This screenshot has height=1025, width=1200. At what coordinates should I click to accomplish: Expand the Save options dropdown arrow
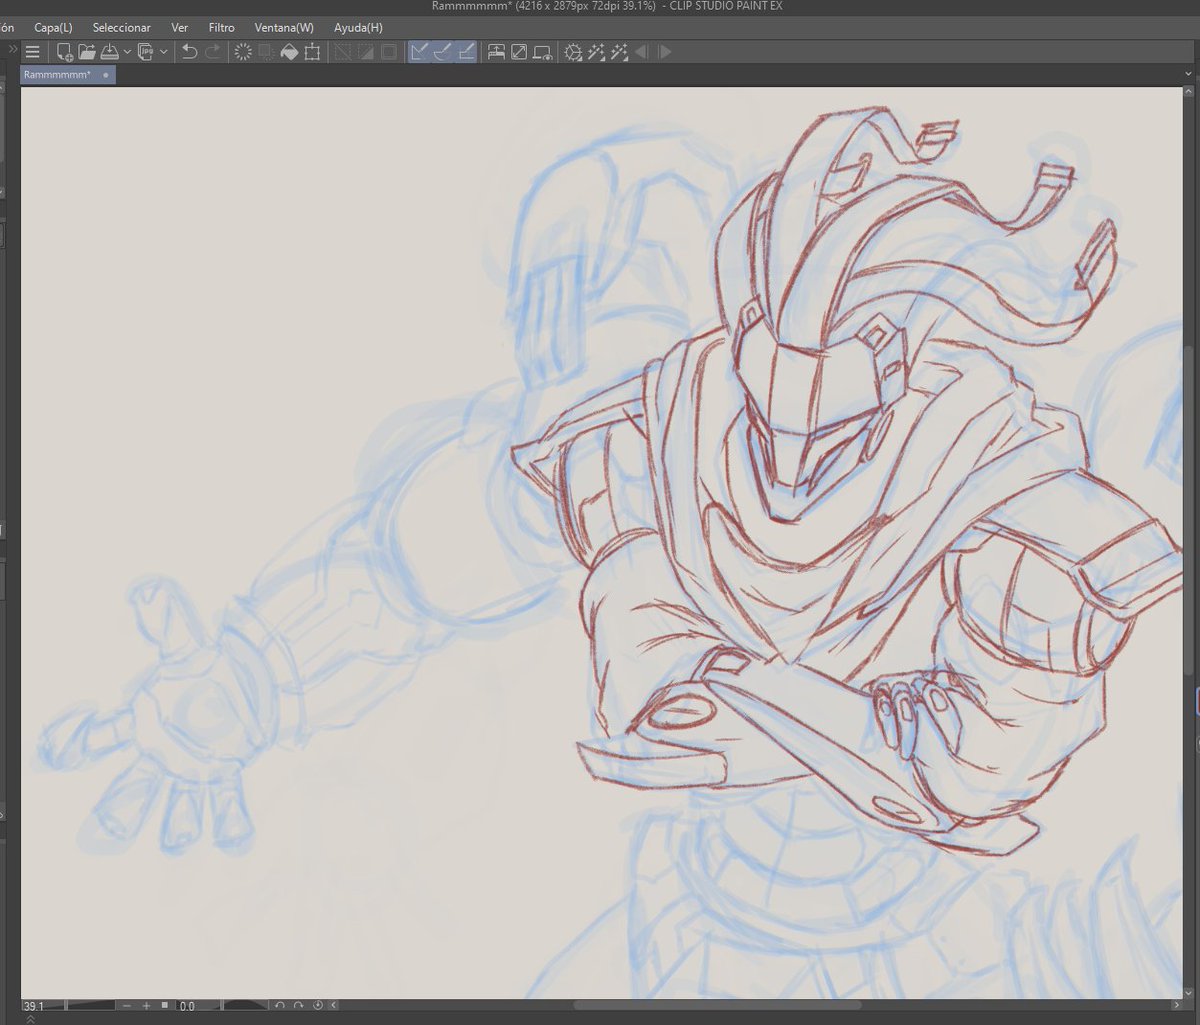pyautogui.click(x=127, y=53)
